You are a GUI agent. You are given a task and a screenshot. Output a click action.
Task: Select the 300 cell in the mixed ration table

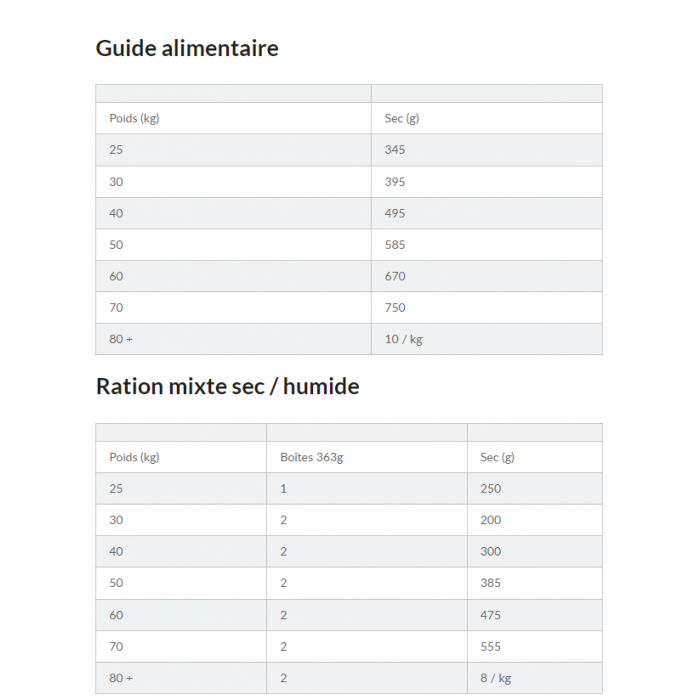(490, 552)
